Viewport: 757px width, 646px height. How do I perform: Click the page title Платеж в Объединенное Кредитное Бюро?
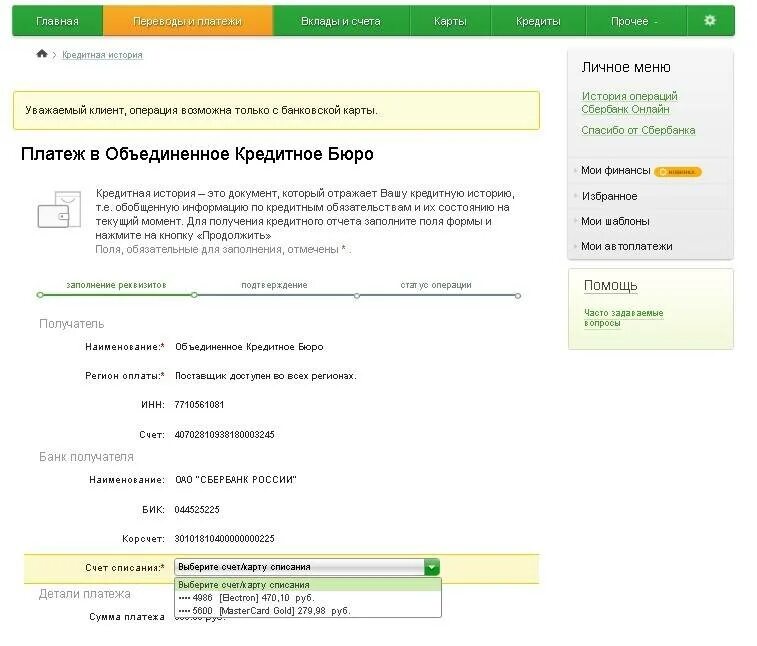pyautogui.click(x=197, y=154)
